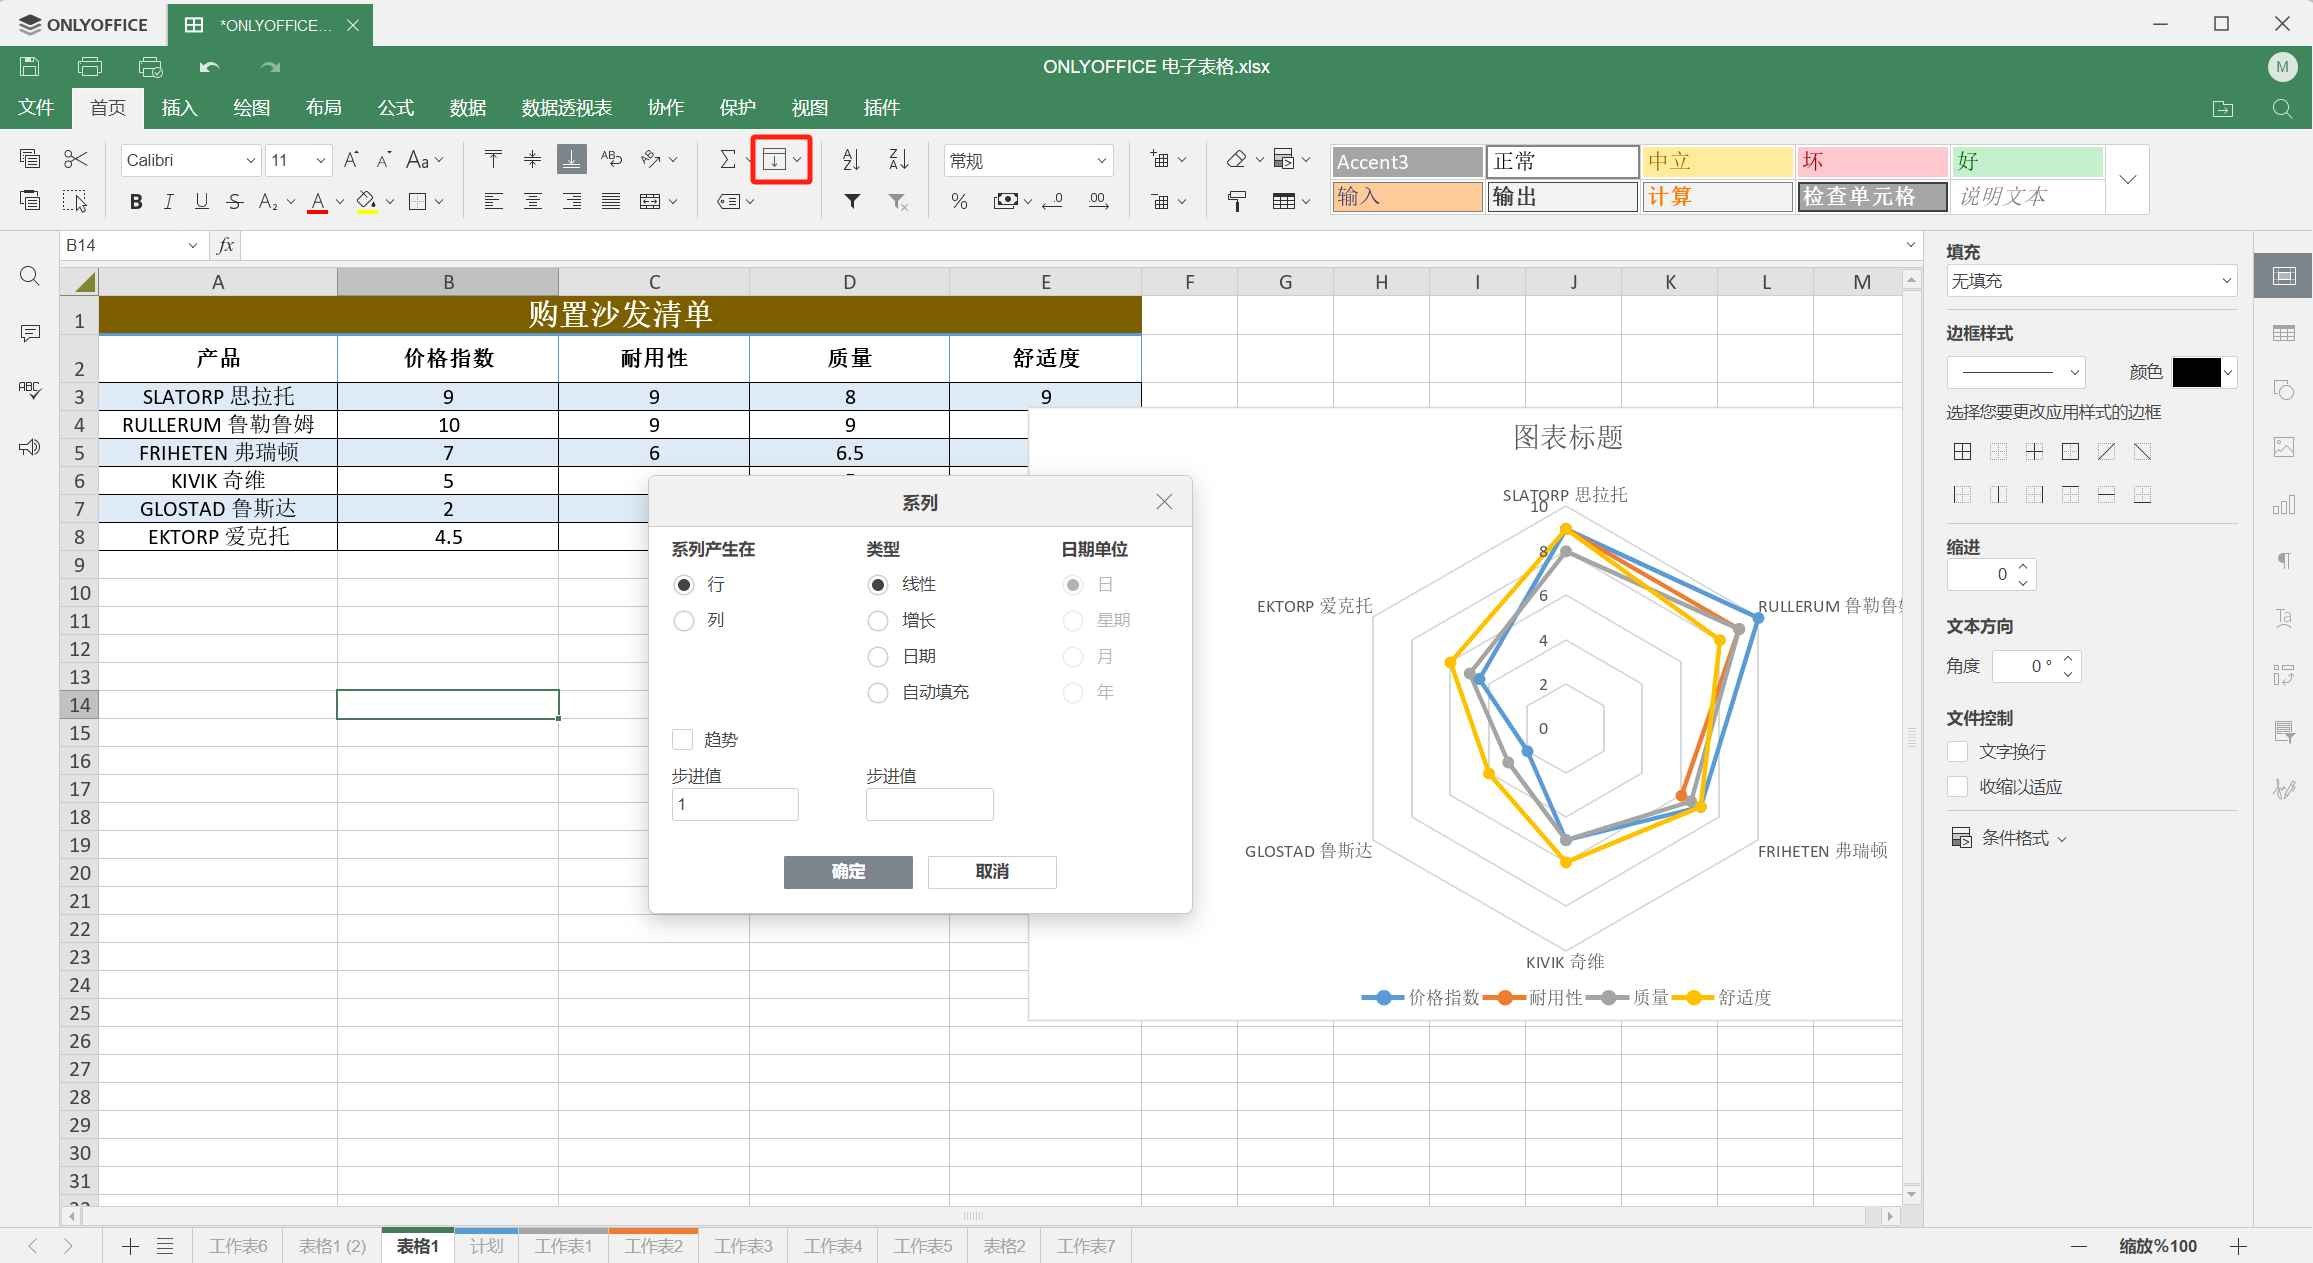Switch to the 插入 tab
The image size is (2313, 1263).
click(x=180, y=108)
